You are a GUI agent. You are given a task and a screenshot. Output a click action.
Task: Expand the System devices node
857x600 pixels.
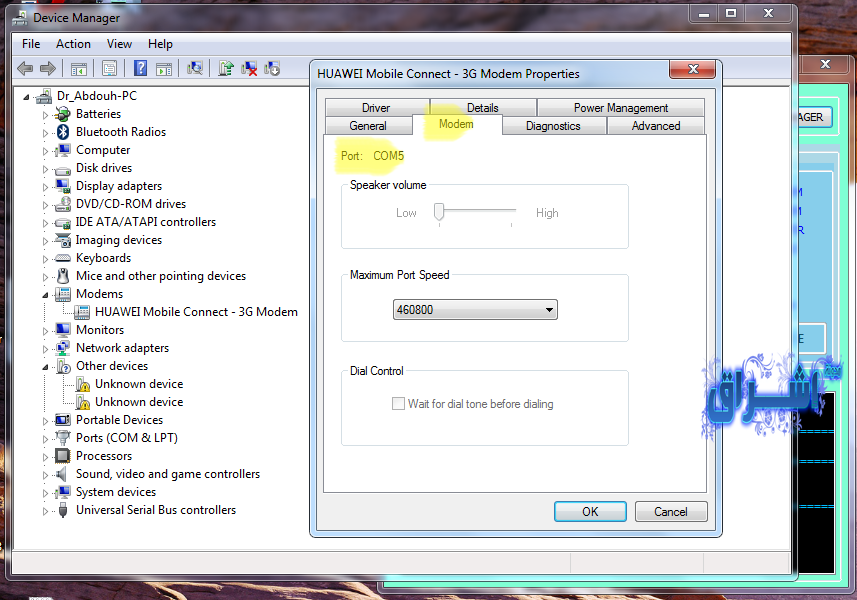[x=45, y=493]
